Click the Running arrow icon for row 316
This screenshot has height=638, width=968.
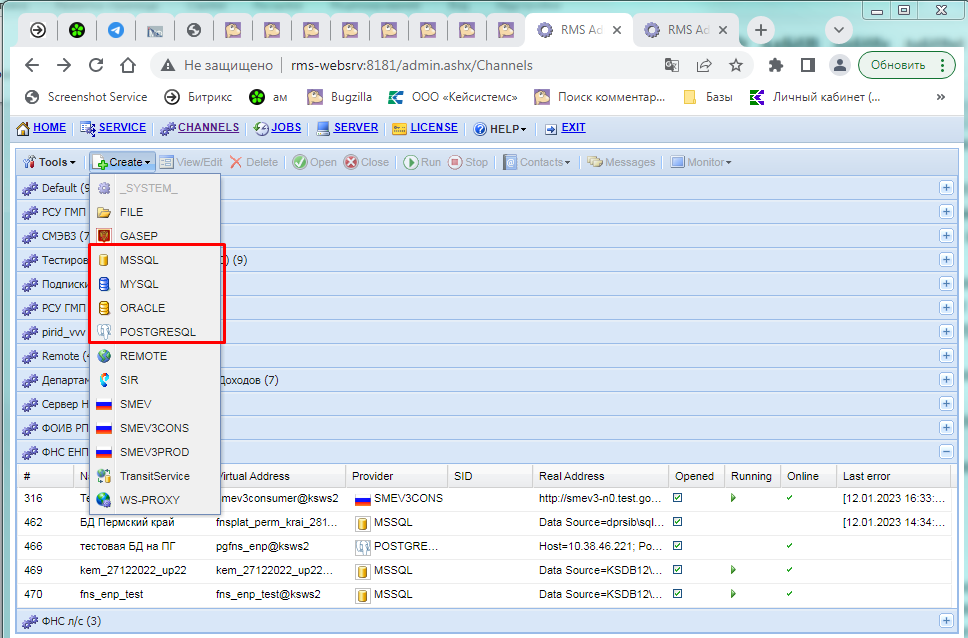(x=733, y=498)
